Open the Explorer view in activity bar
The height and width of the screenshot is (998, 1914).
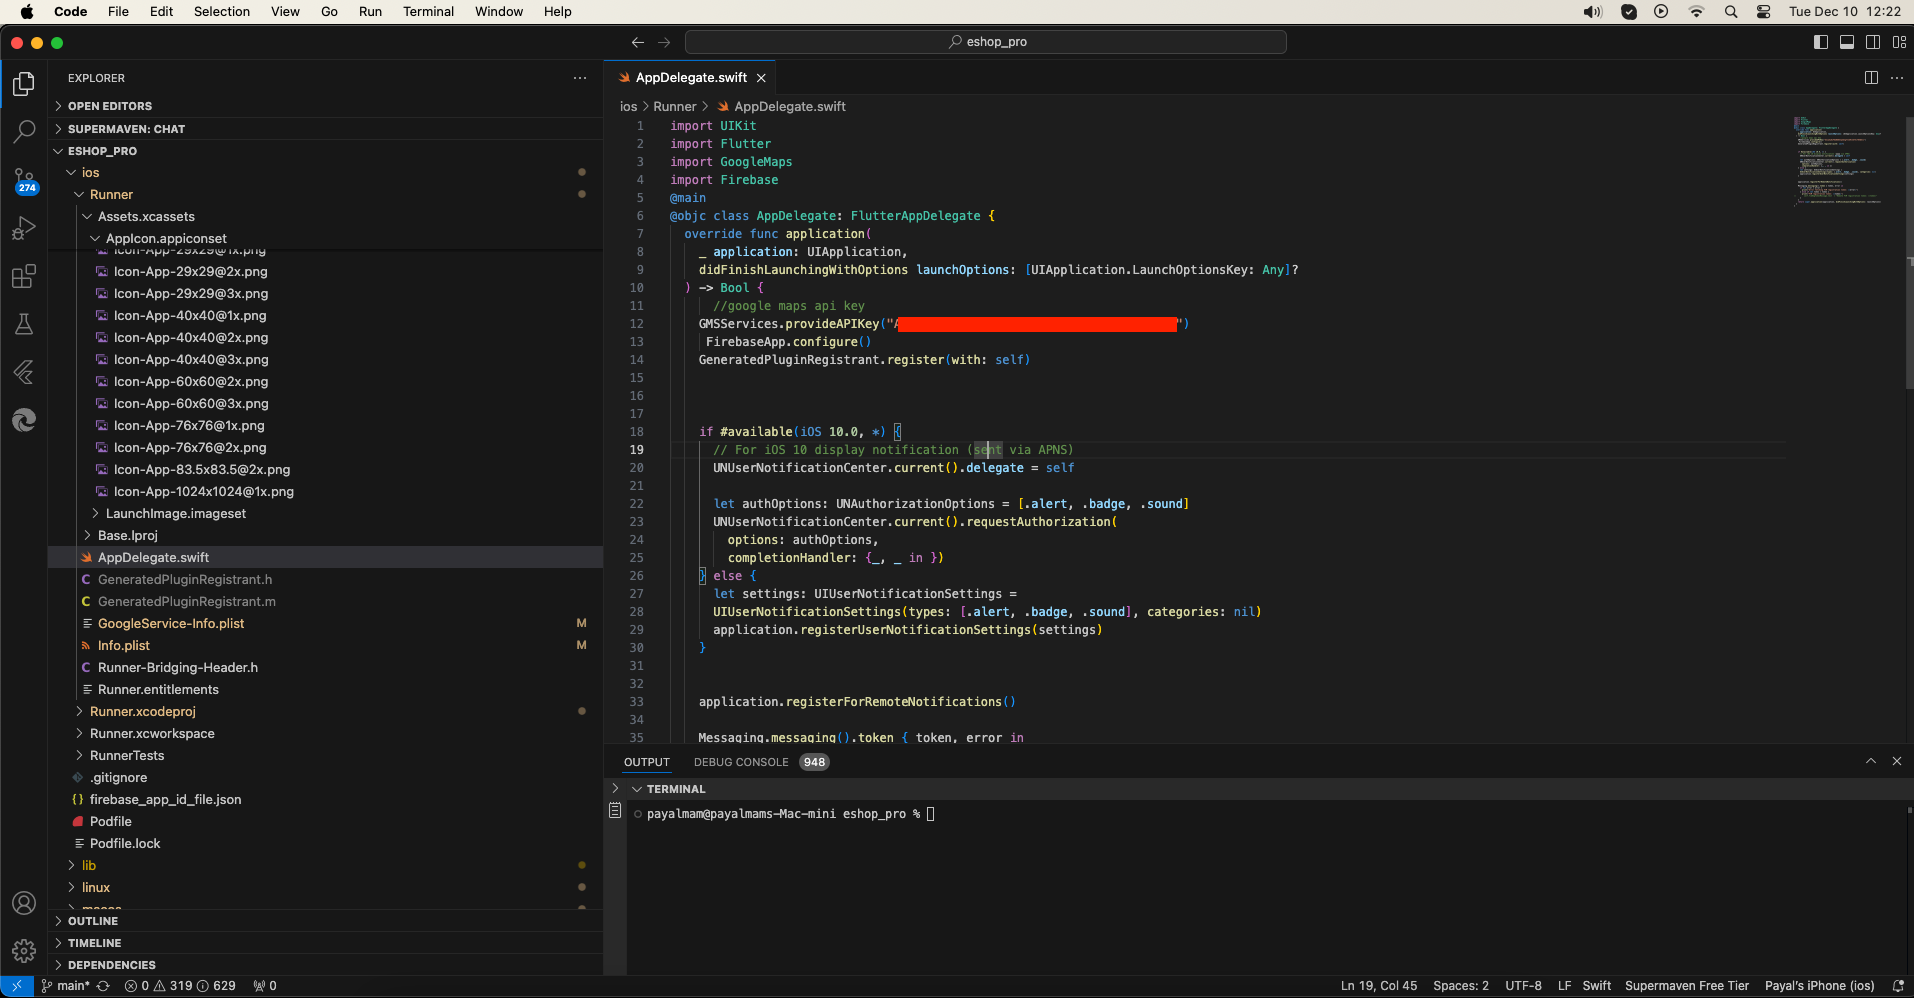24,84
